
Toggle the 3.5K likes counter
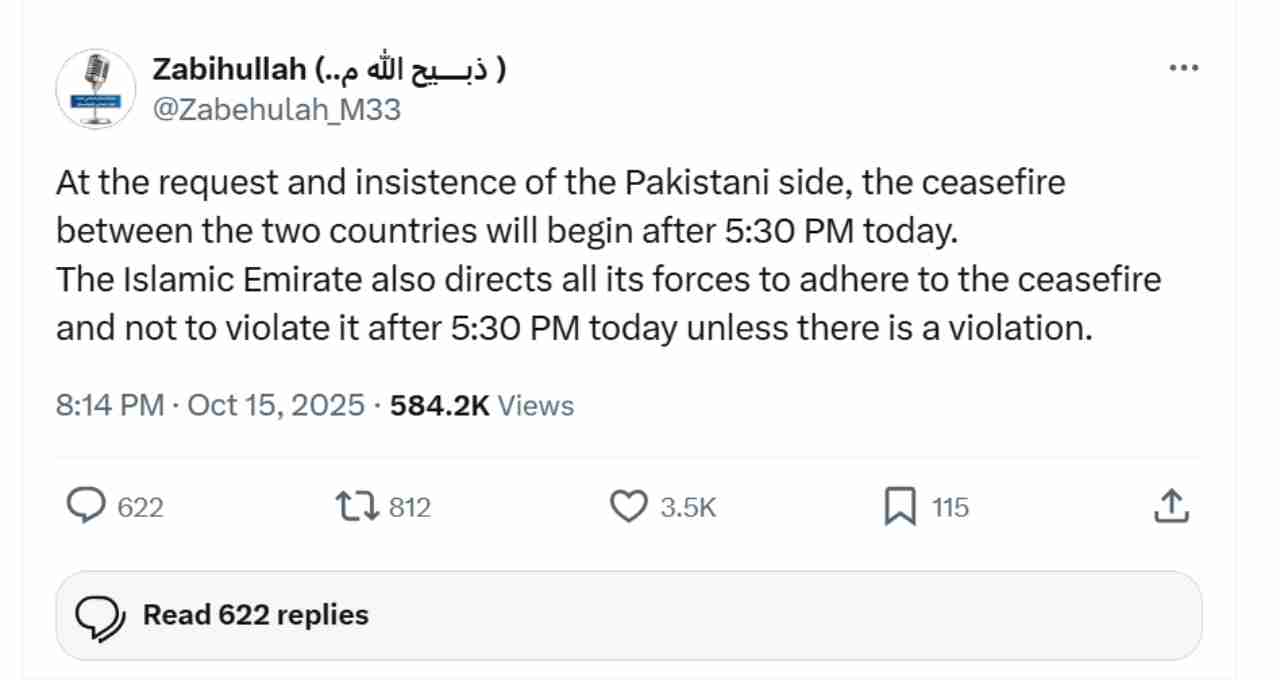688,507
